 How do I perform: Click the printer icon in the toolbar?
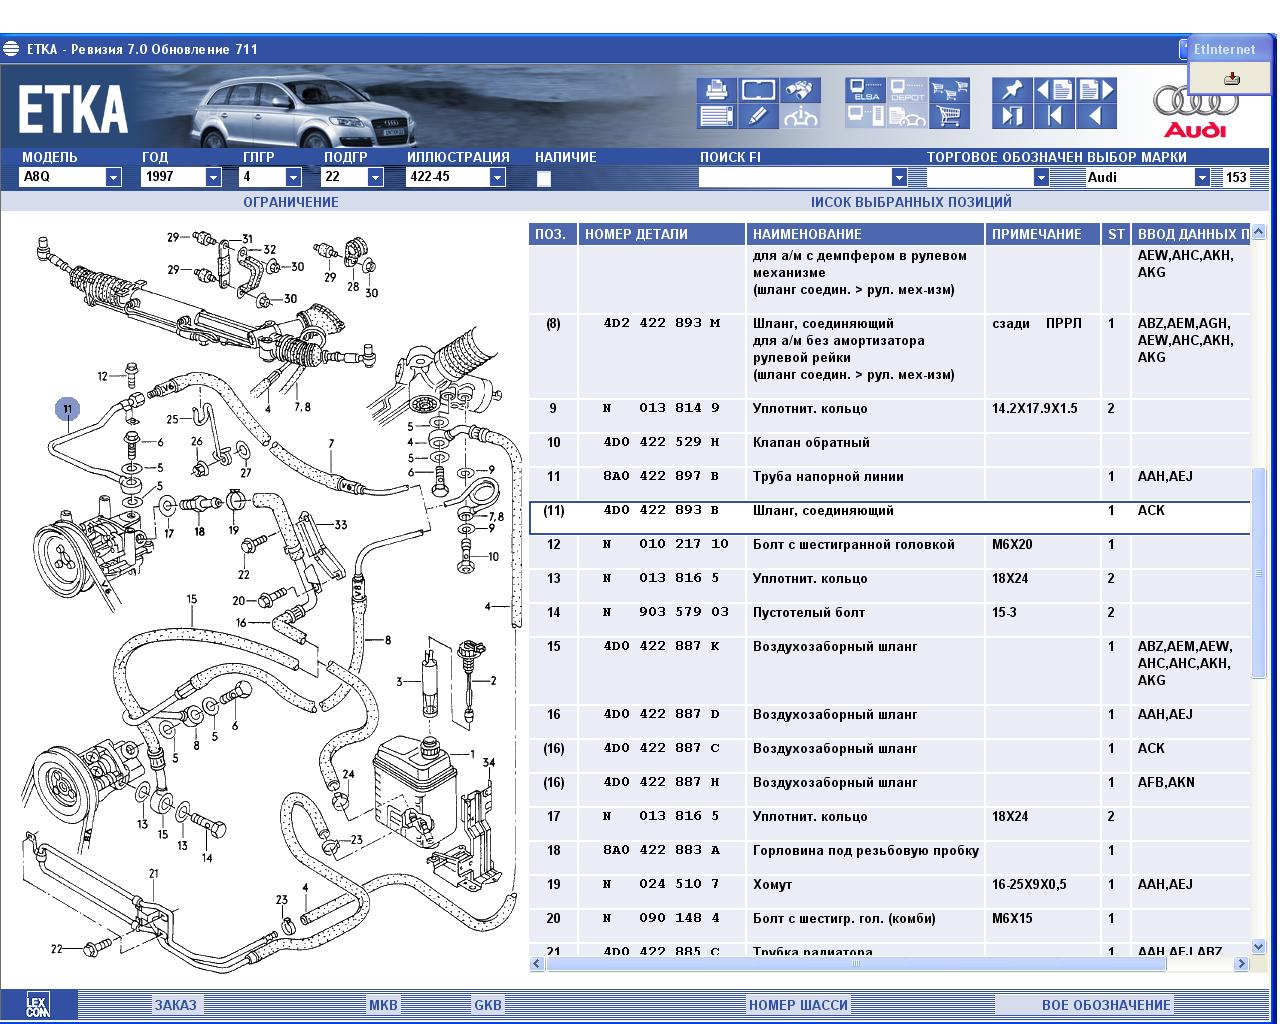tap(716, 91)
